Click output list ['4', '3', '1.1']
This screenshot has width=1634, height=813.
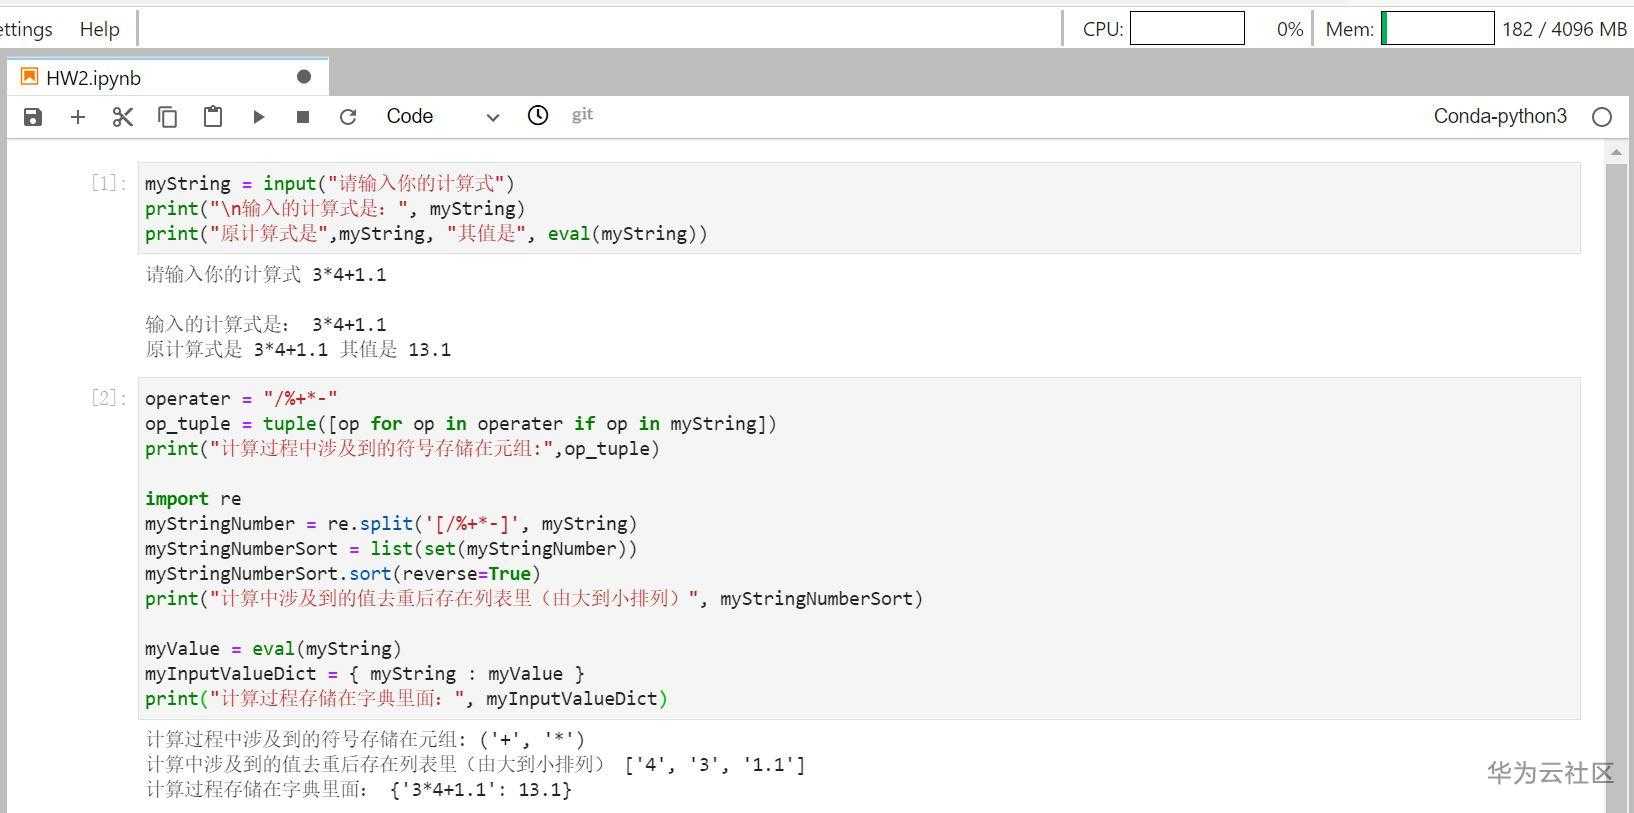click(714, 764)
